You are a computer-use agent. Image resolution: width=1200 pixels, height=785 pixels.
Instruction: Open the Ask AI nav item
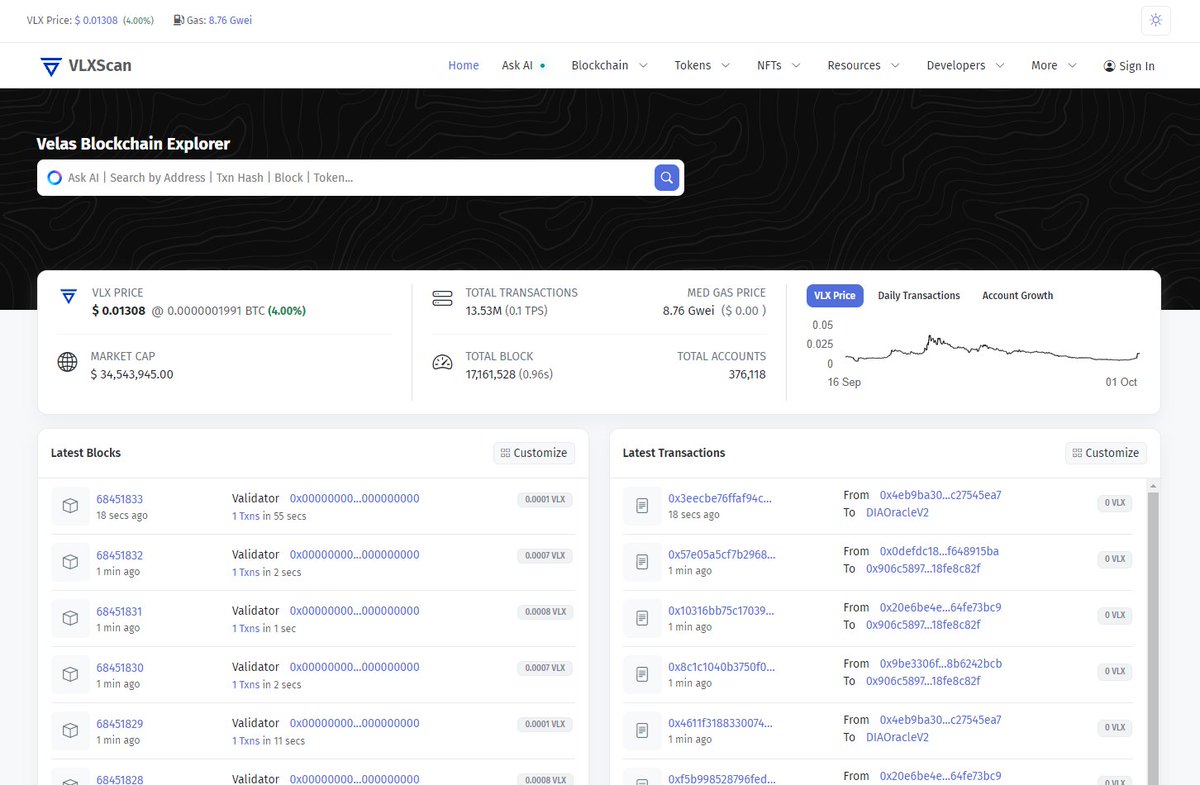pyautogui.click(x=524, y=65)
